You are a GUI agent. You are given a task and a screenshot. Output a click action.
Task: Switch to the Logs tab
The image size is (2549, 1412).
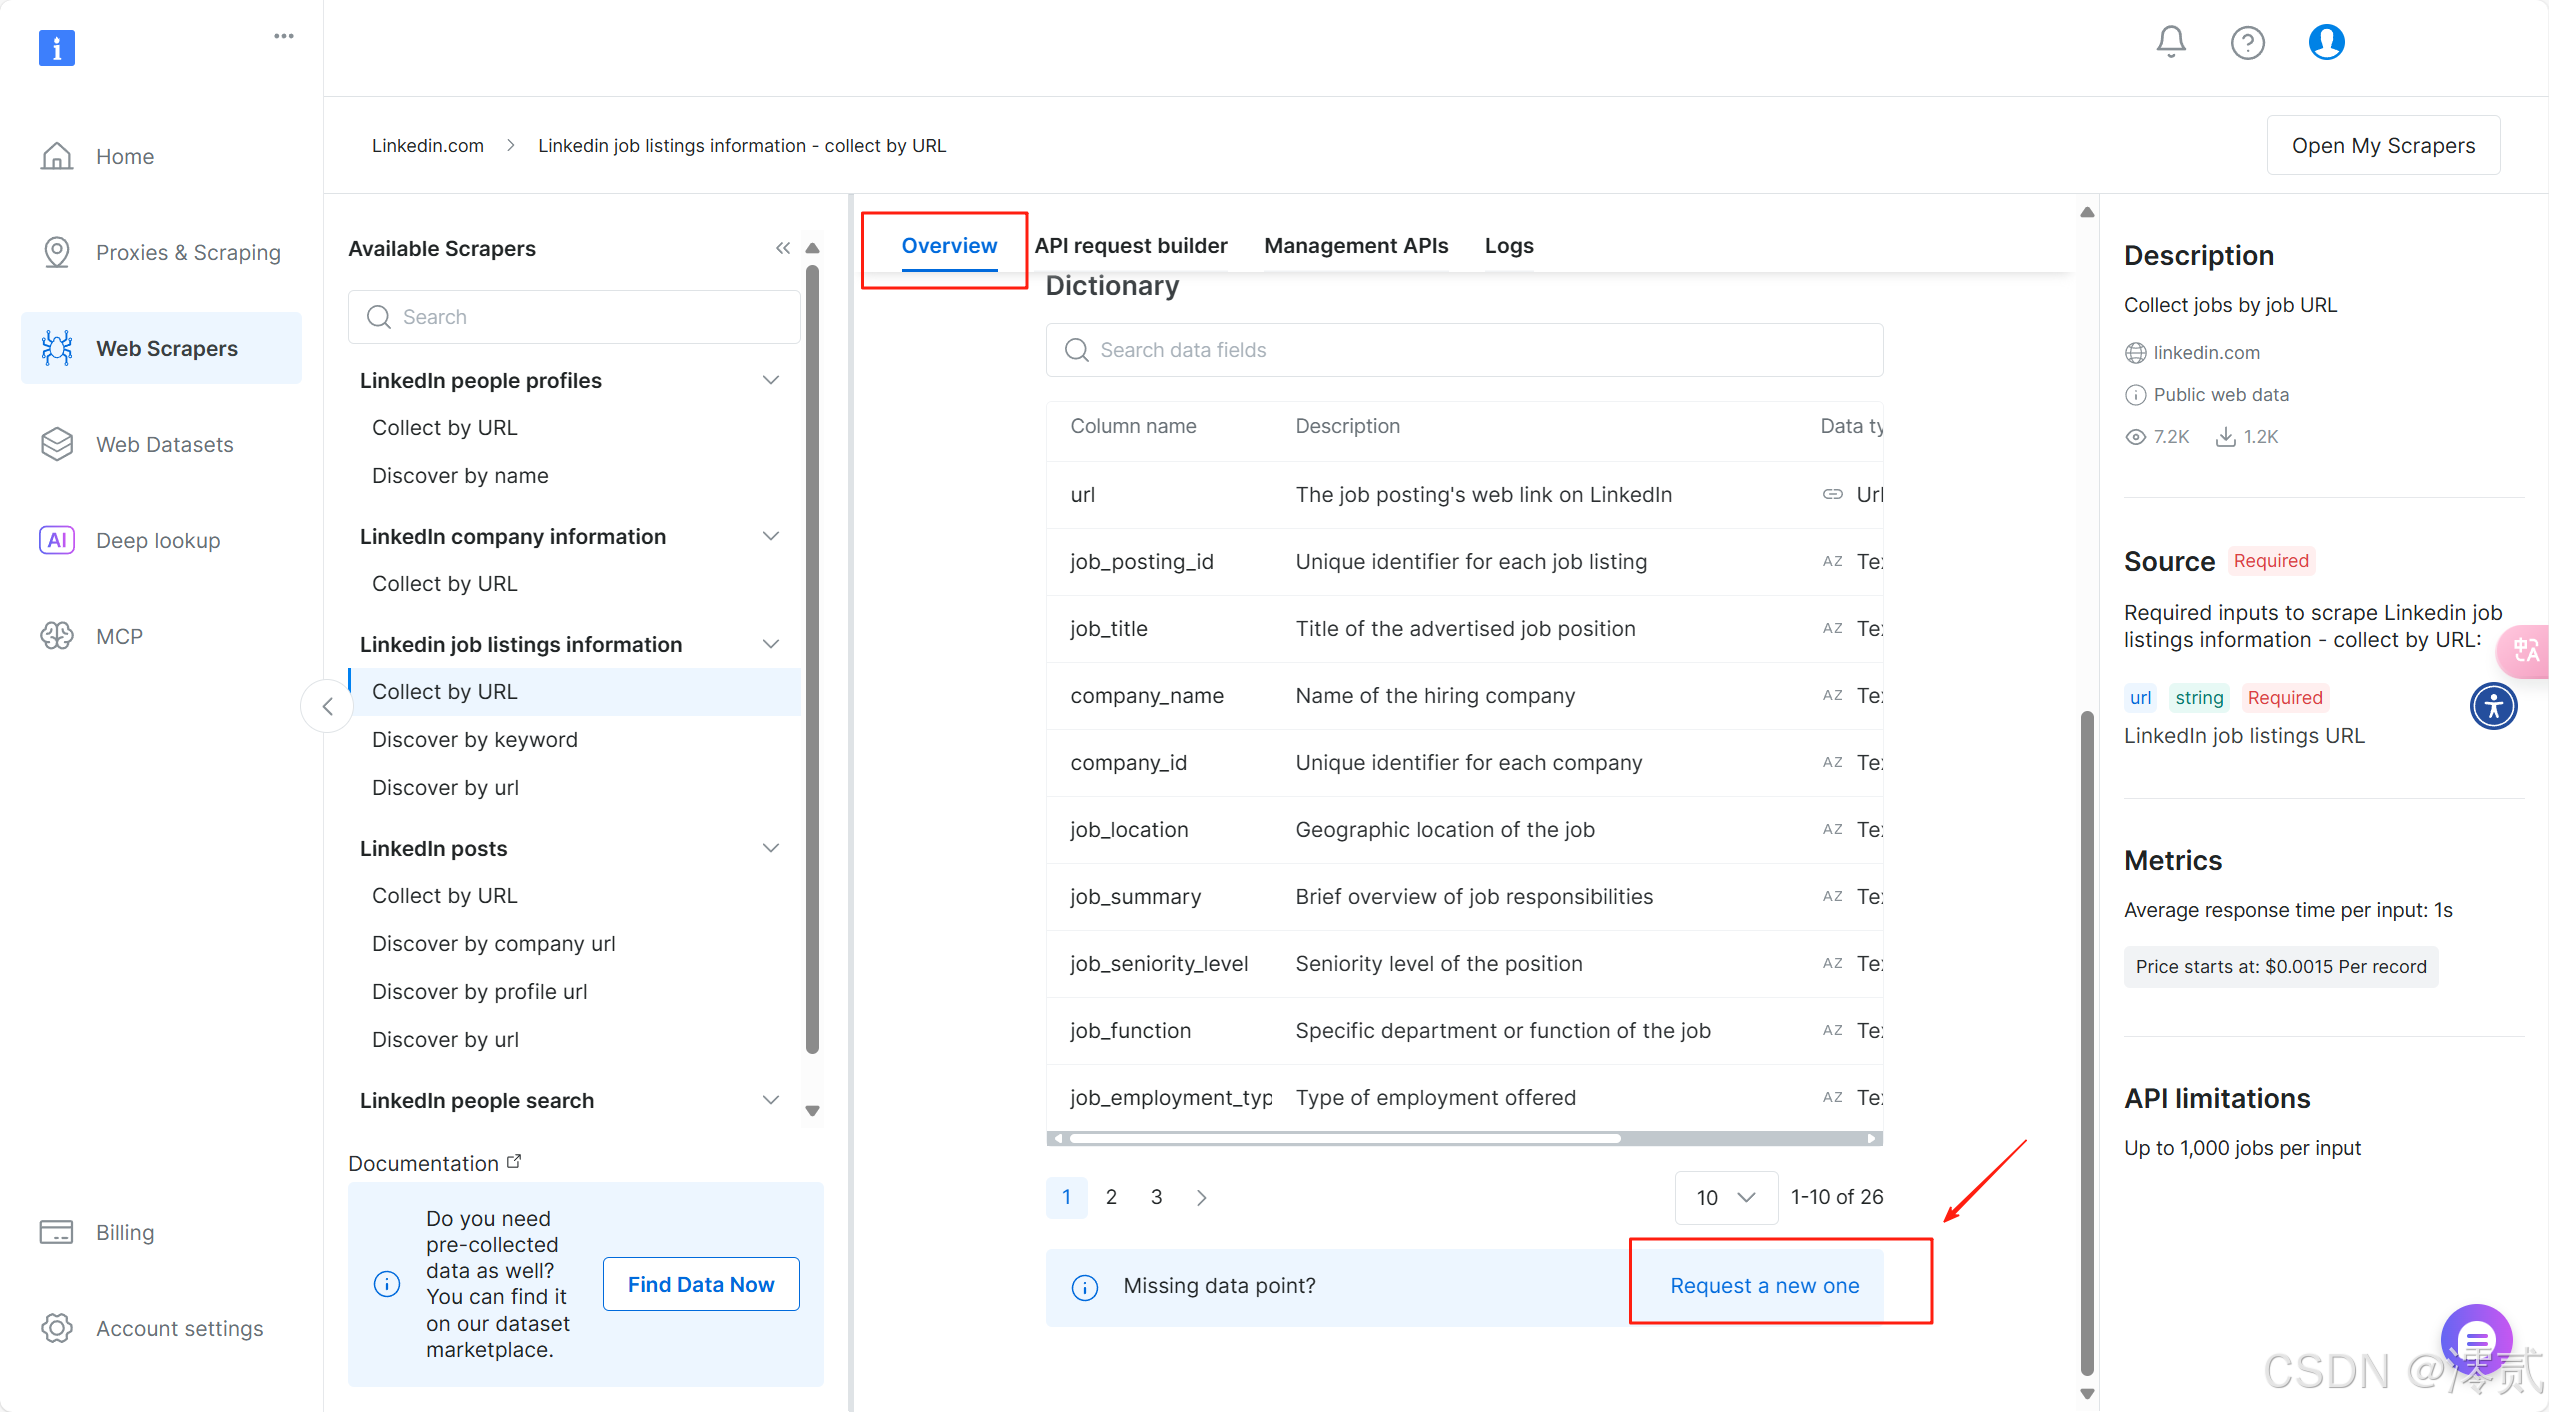click(1508, 245)
